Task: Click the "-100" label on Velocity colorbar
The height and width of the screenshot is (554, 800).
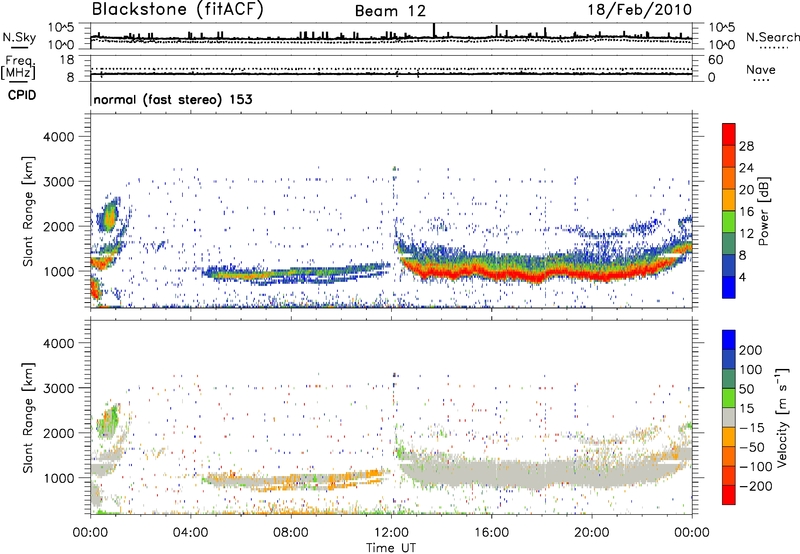Action: 756,467
